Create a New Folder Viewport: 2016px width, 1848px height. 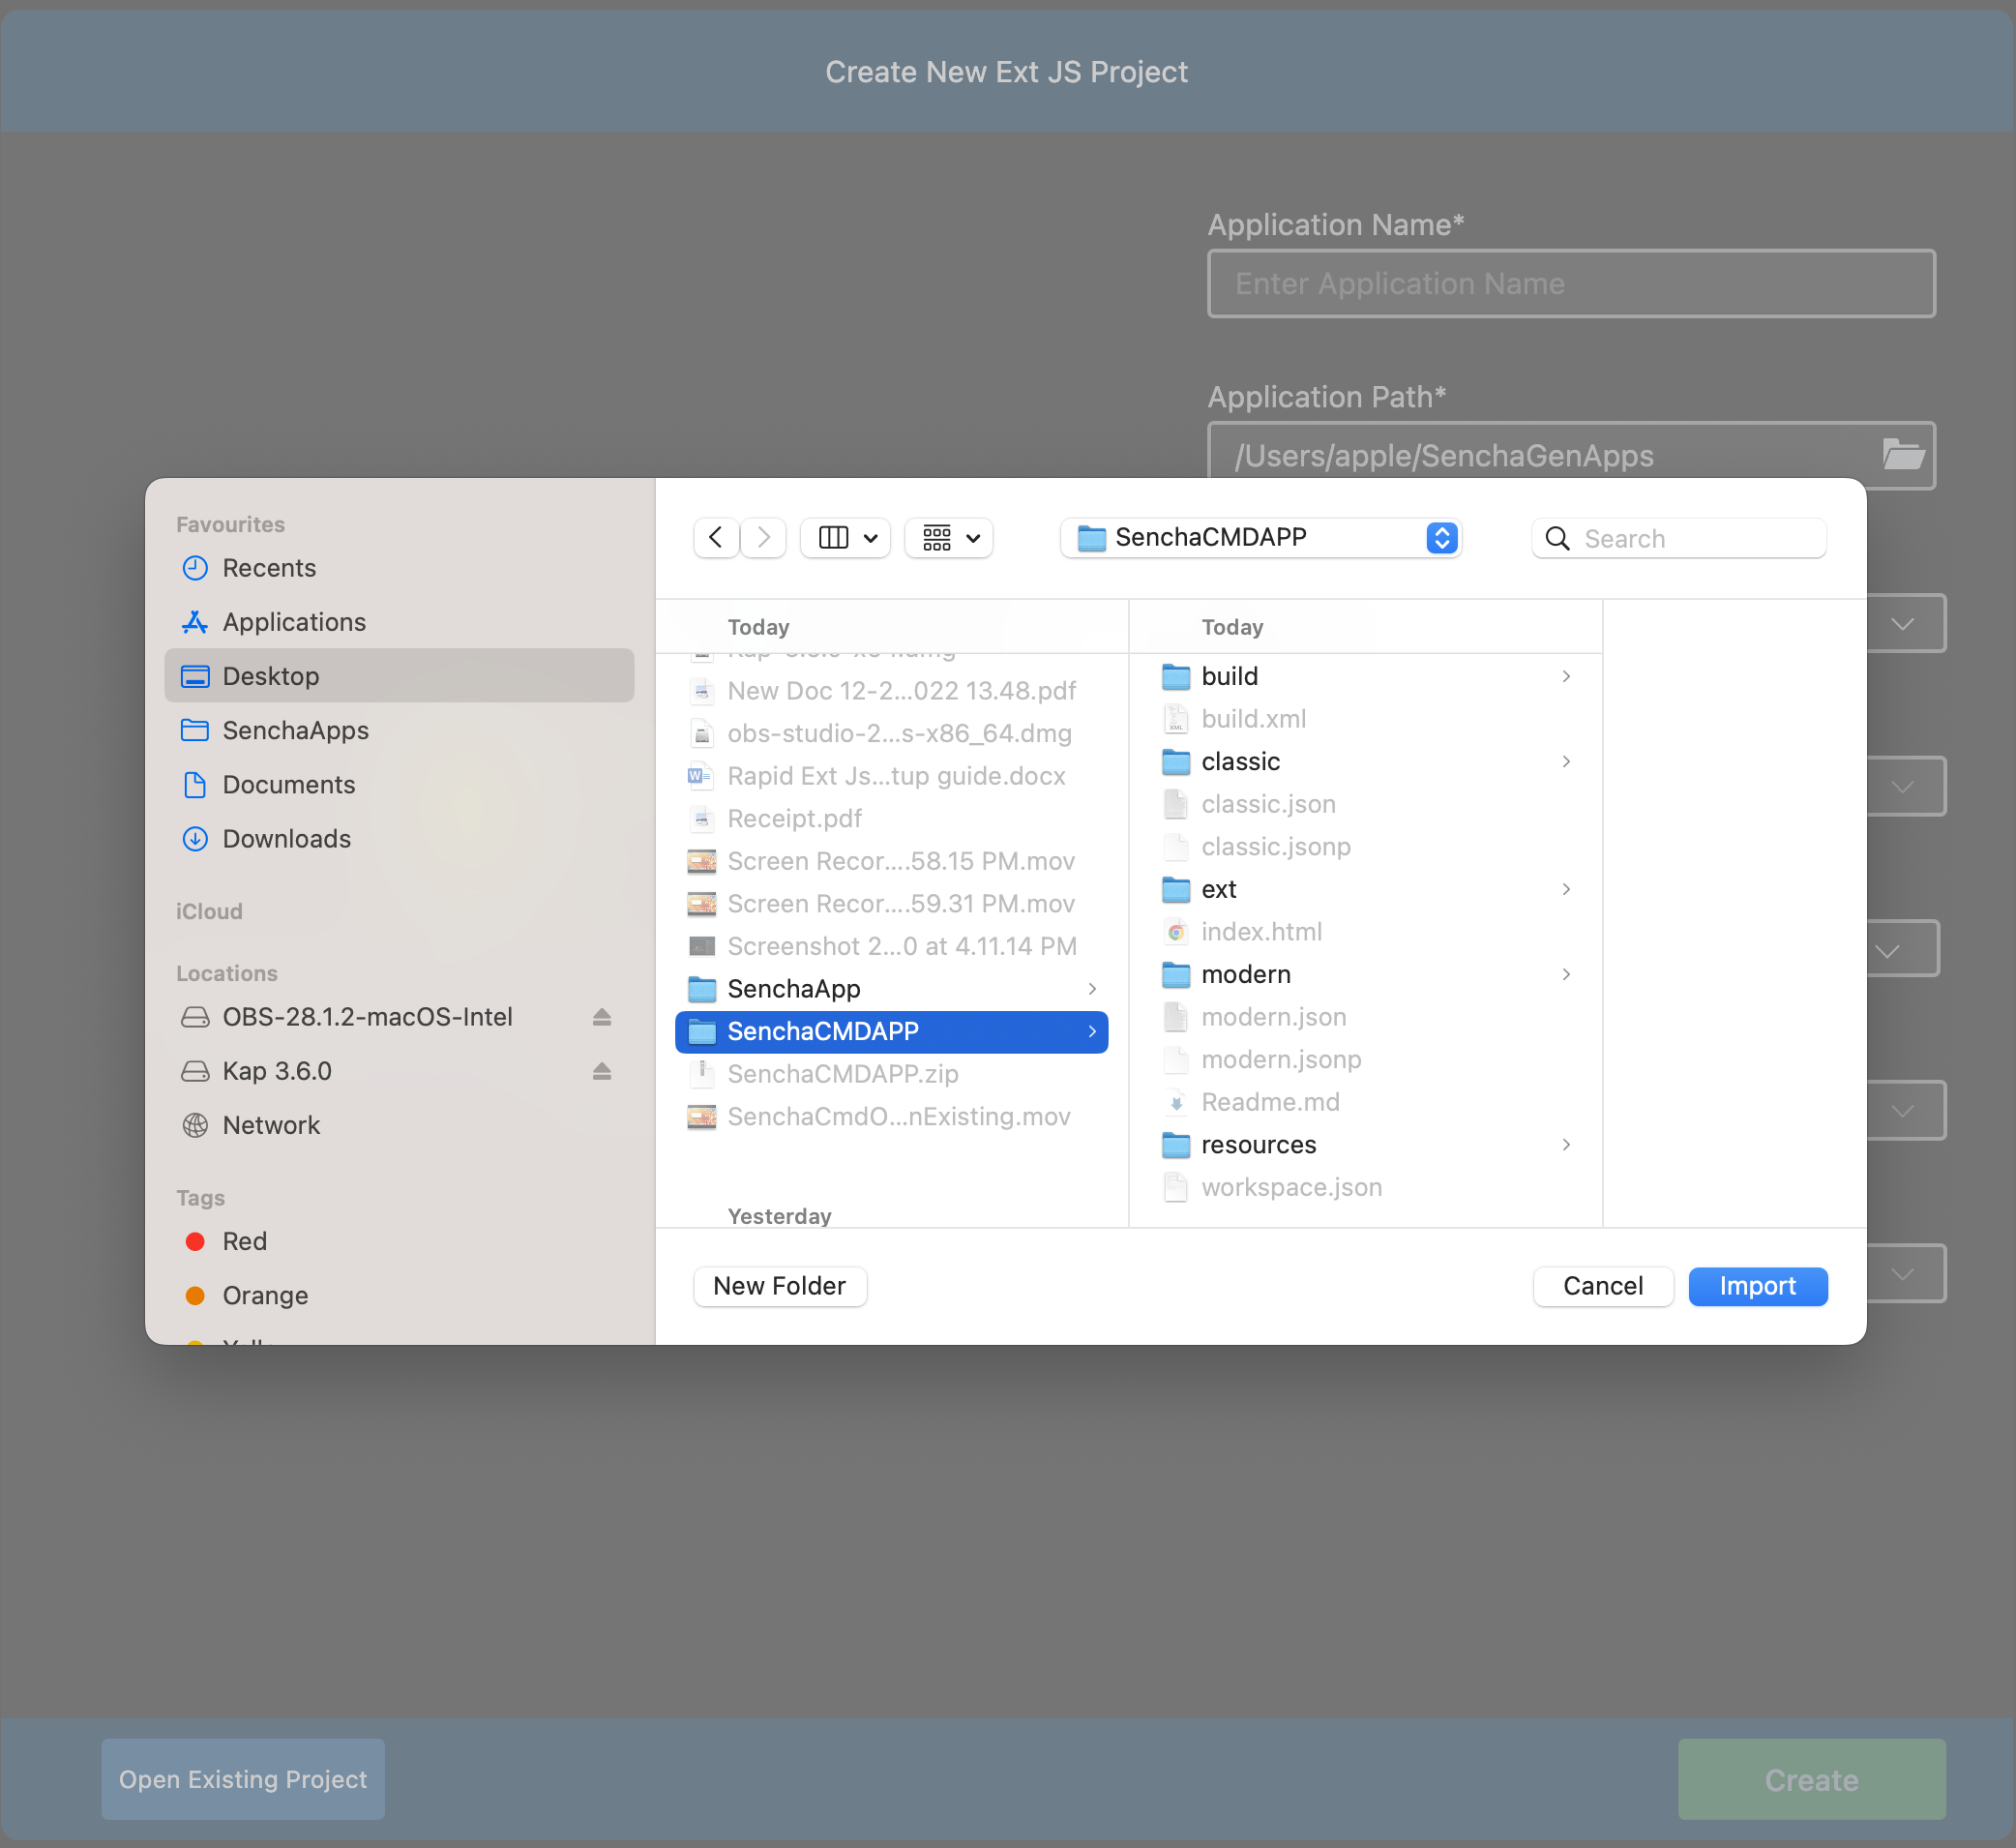click(779, 1286)
